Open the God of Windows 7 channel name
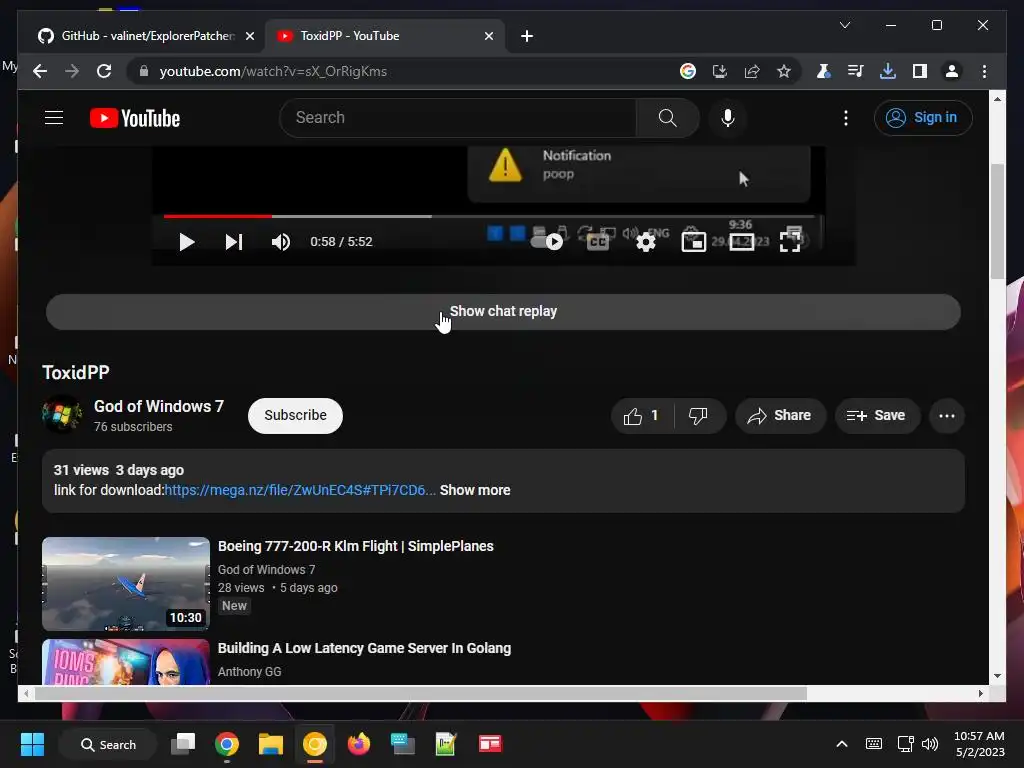This screenshot has height=768, width=1024. coord(159,406)
